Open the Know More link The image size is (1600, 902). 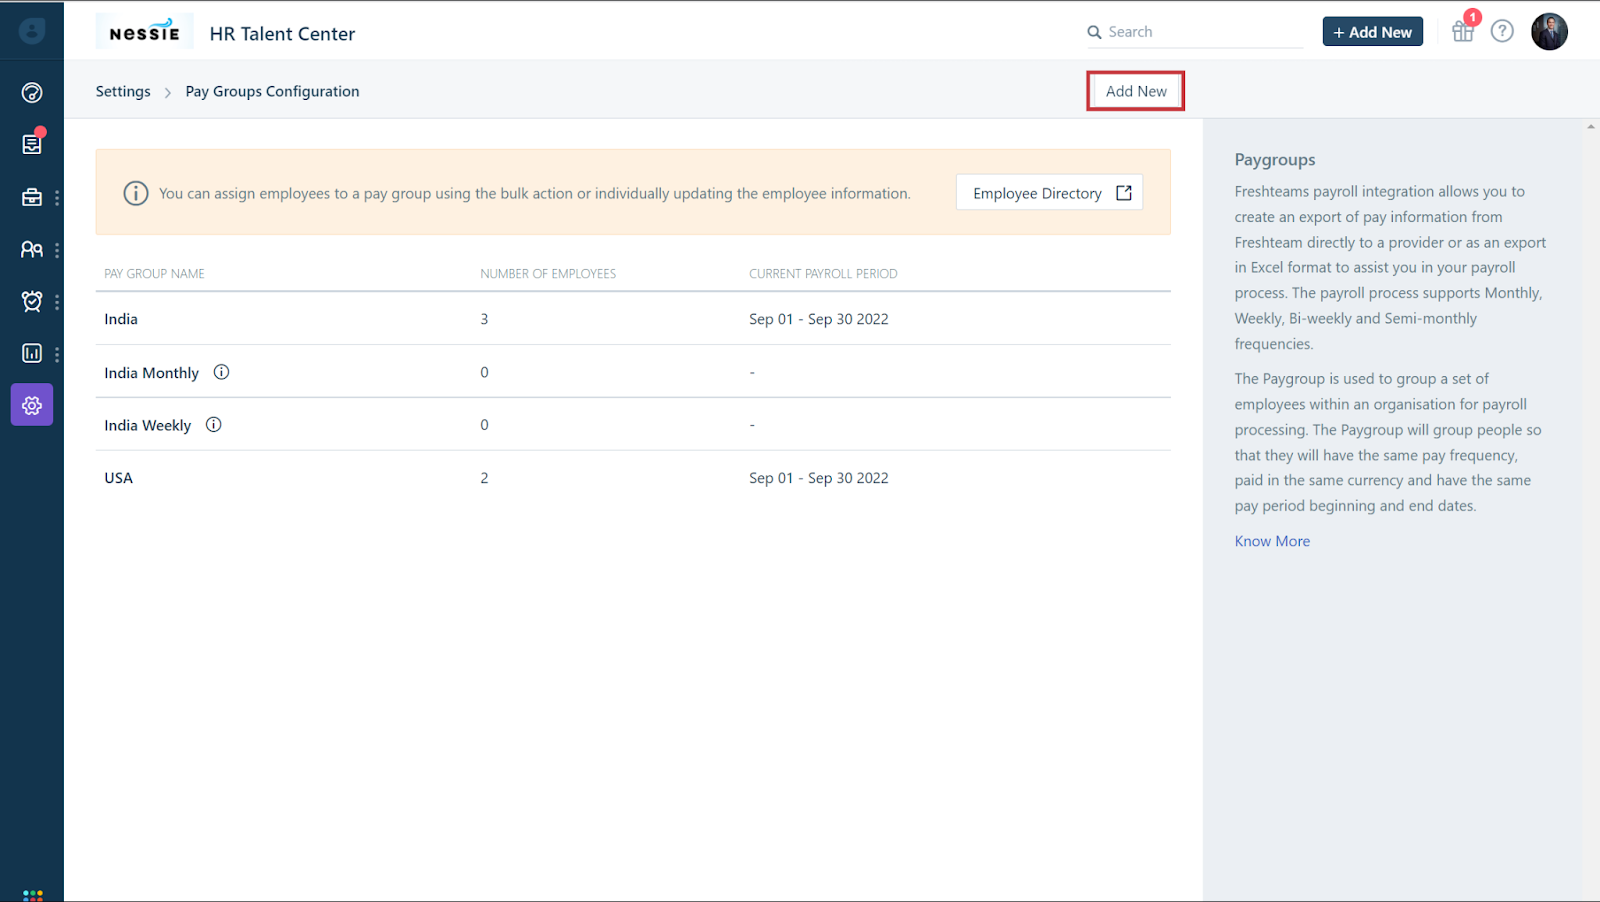1271,540
